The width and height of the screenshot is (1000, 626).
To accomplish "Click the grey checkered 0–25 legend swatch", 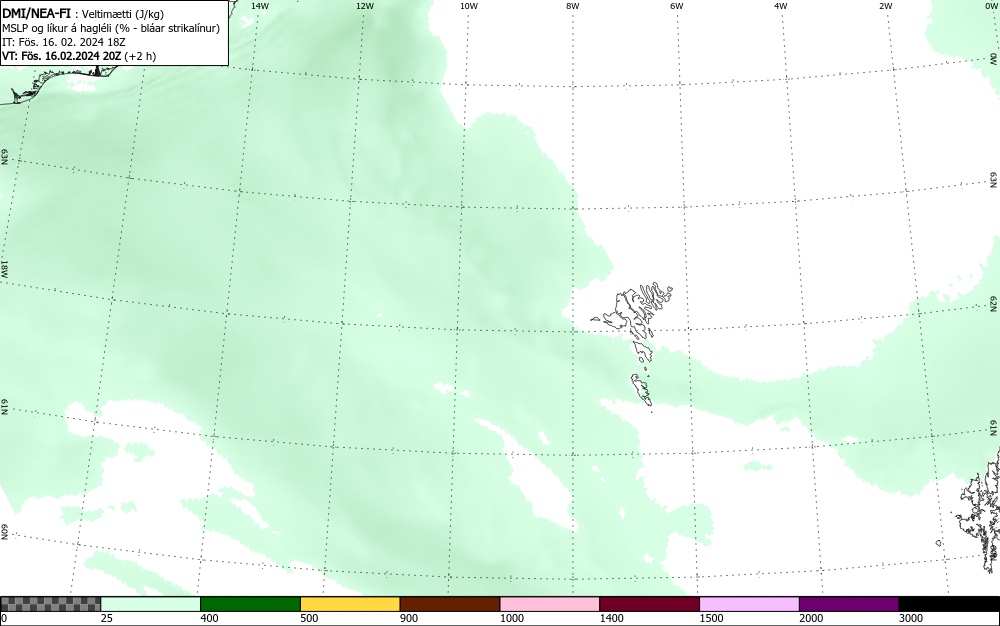I will point(50,604).
